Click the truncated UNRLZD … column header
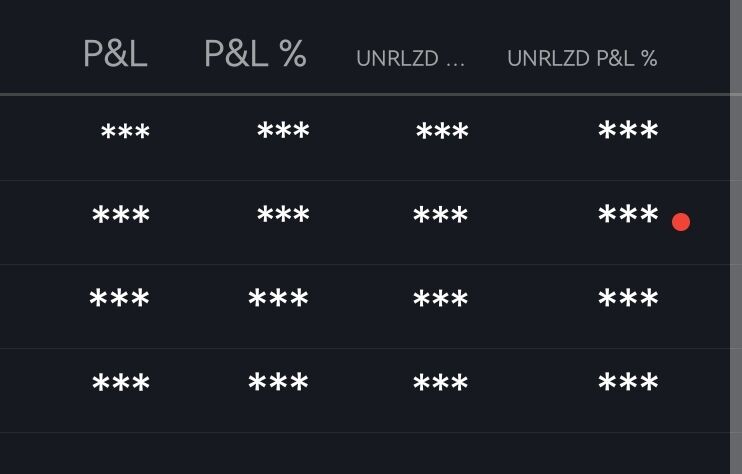This screenshot has width=742, height=474. (410, 59)
